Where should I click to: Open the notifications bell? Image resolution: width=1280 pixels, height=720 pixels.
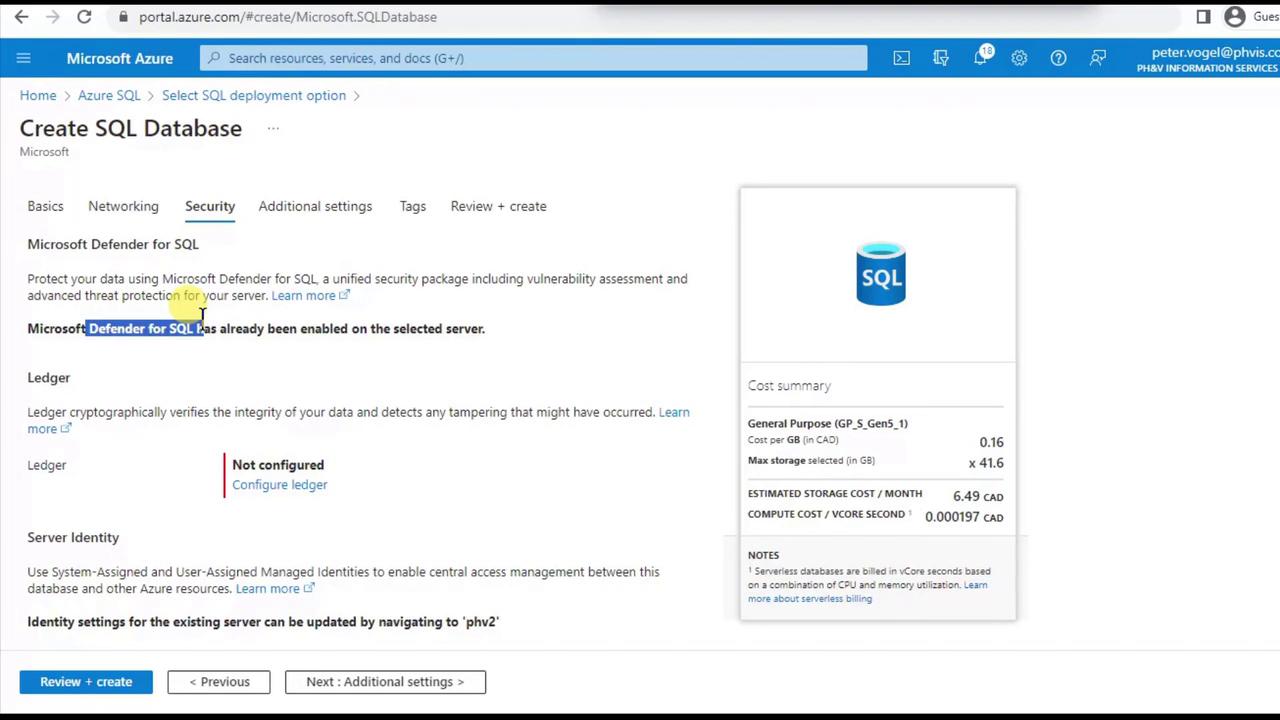[981, 58]
